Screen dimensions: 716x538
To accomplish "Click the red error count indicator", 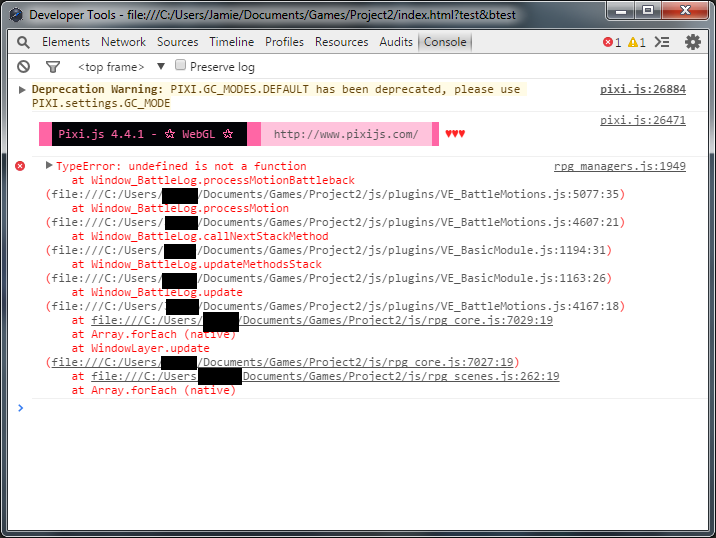I will tap(612, 42).
